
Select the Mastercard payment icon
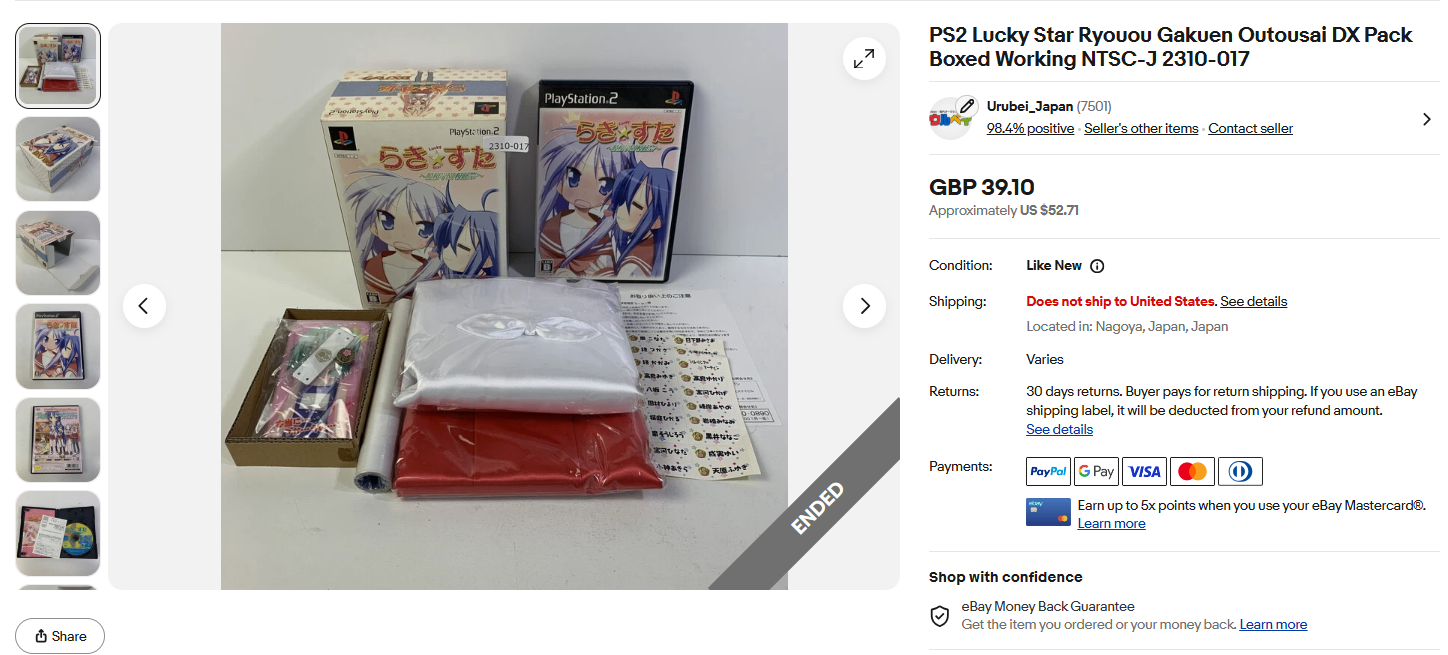click(1192, 471)
